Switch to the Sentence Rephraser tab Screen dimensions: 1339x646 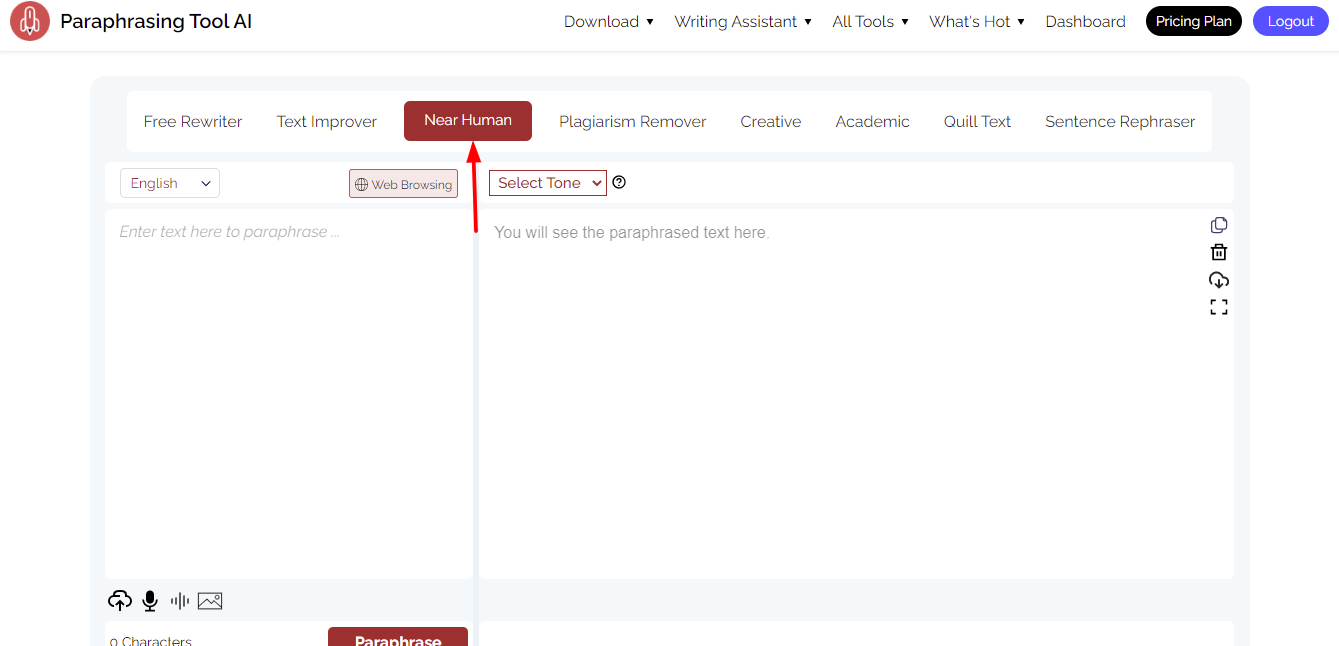[x=1120, y=121]
